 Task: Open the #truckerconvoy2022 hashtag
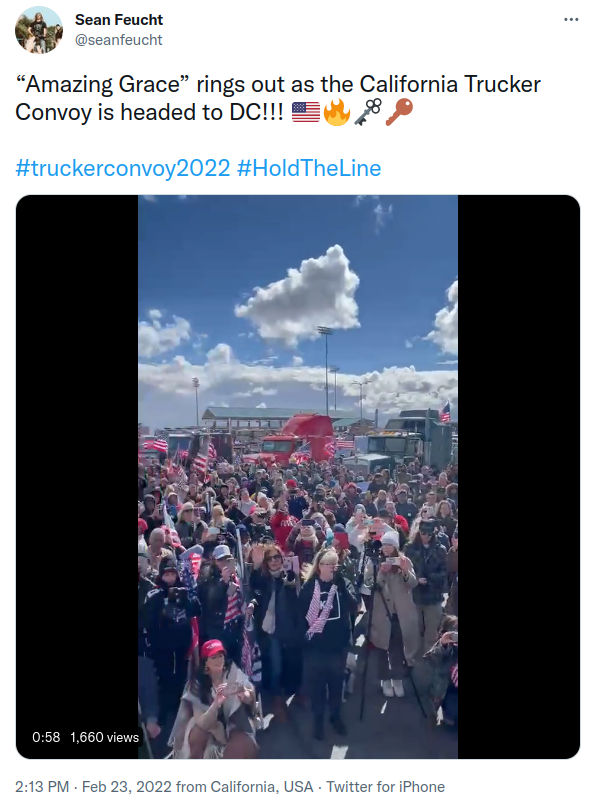click(123, 168)
